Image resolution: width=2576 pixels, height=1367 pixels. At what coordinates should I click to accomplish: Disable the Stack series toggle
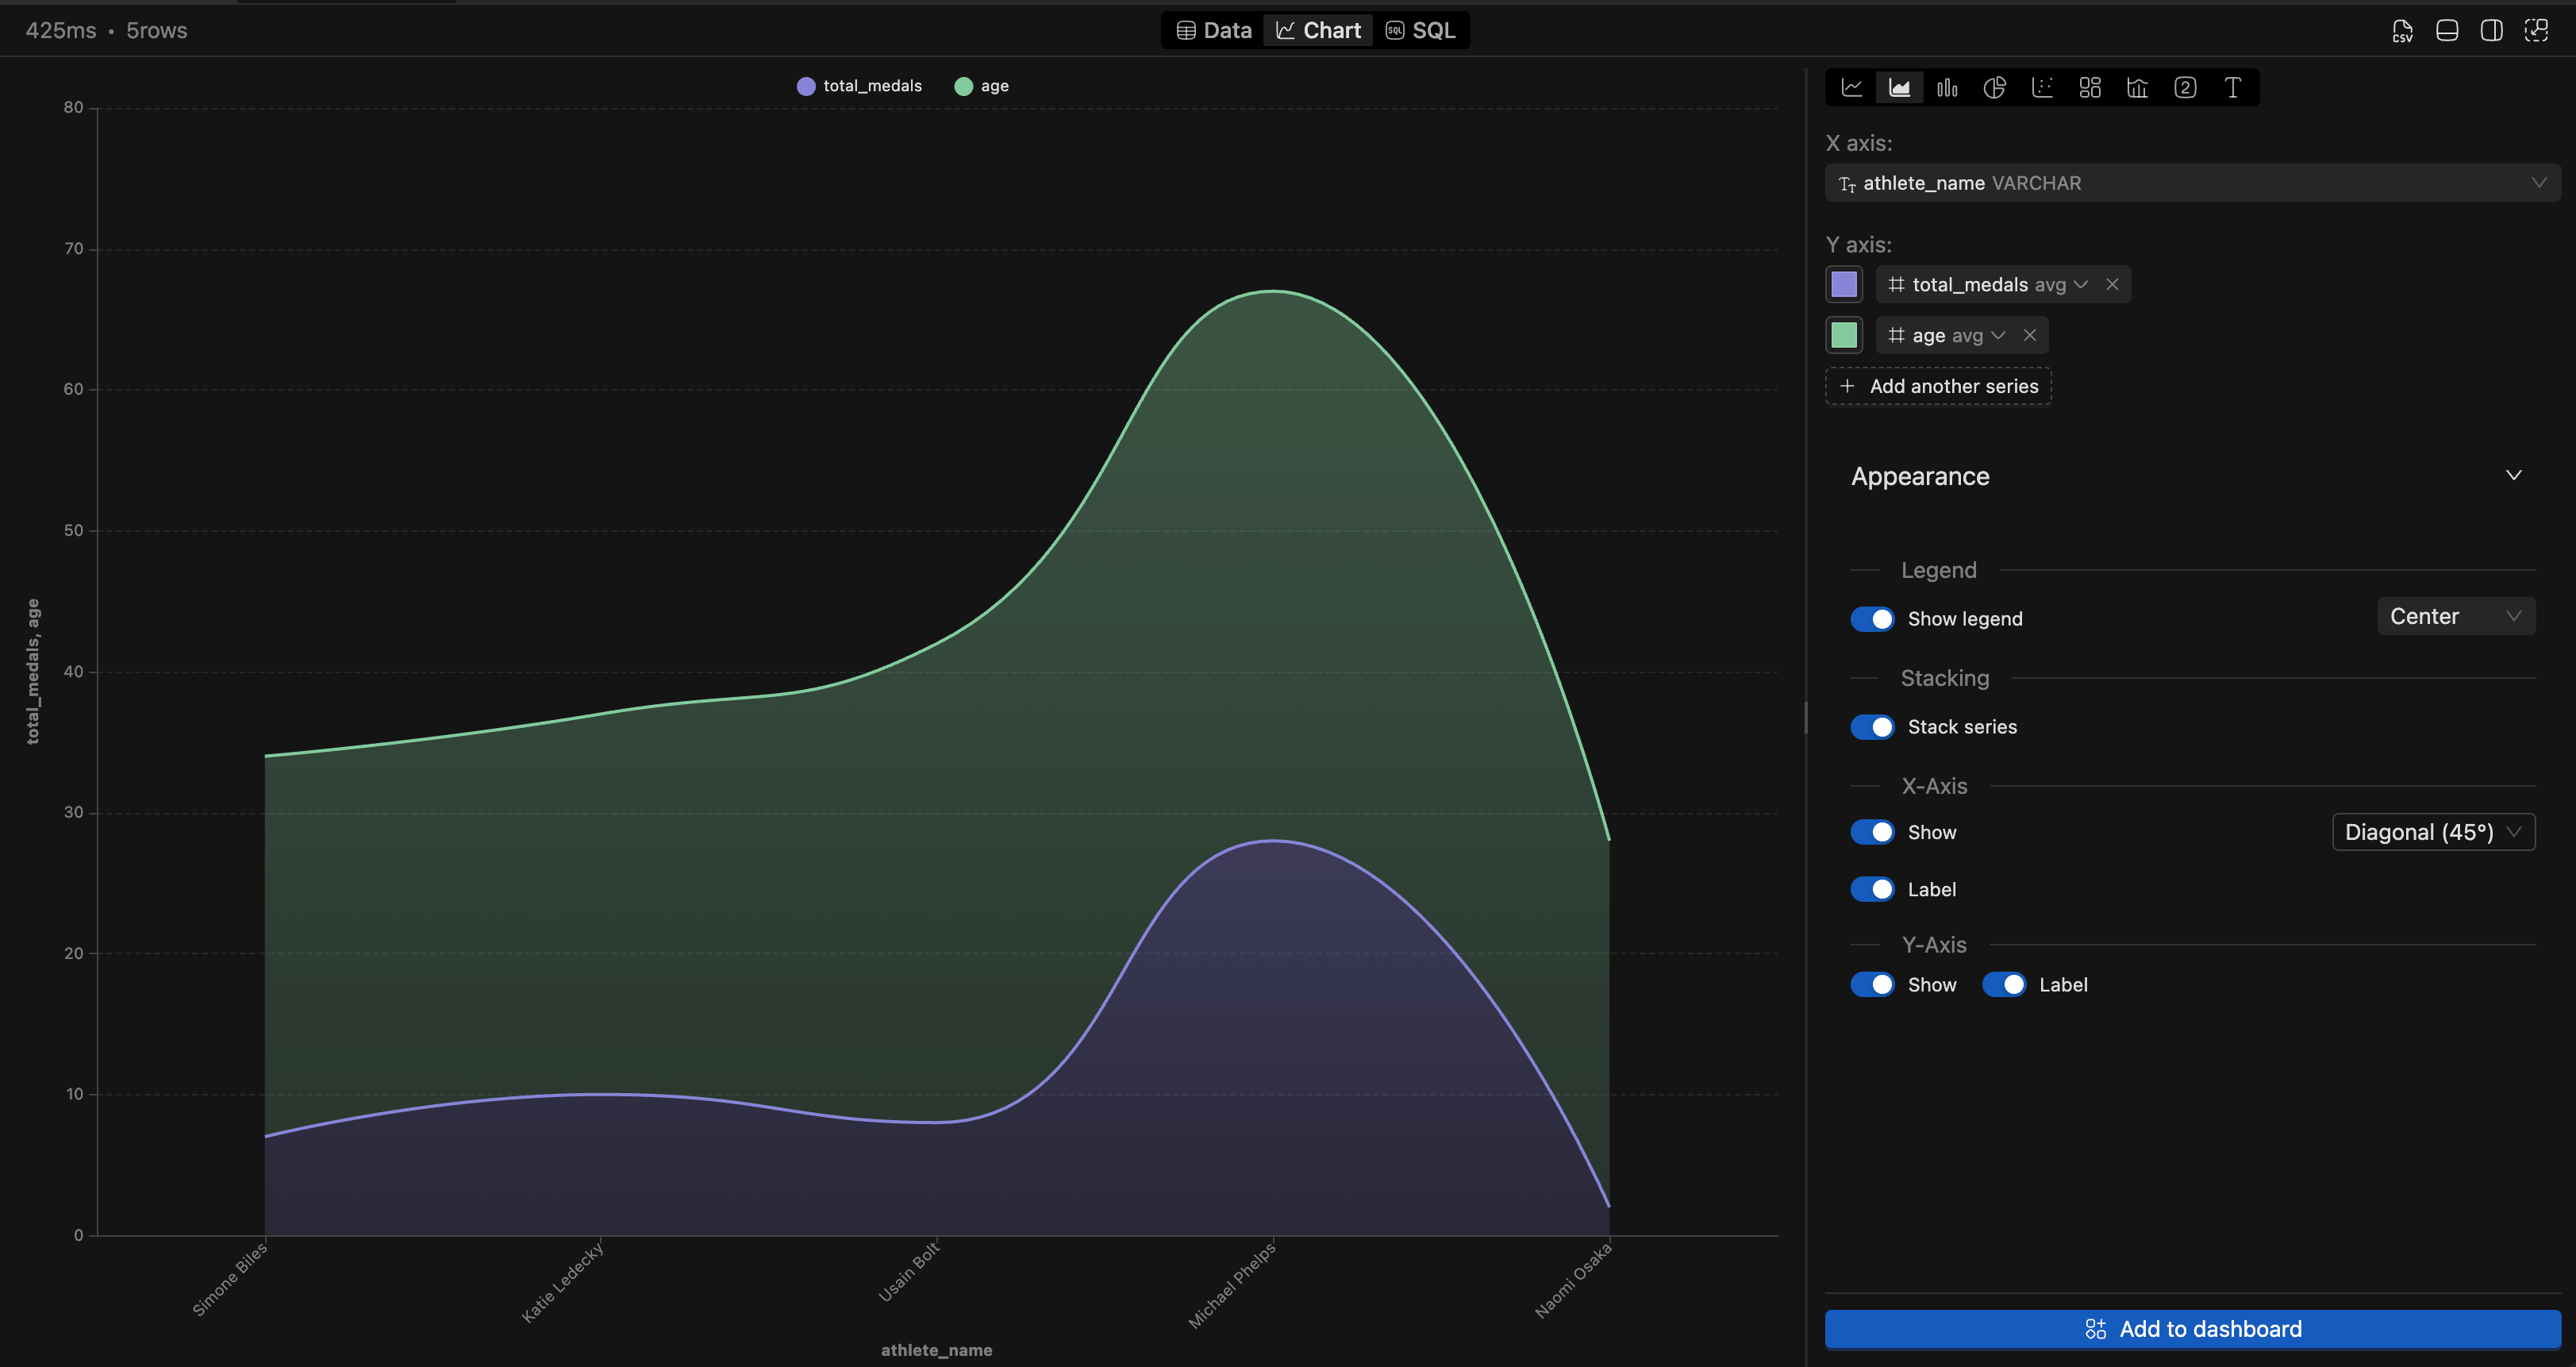tap(1871, 727)
